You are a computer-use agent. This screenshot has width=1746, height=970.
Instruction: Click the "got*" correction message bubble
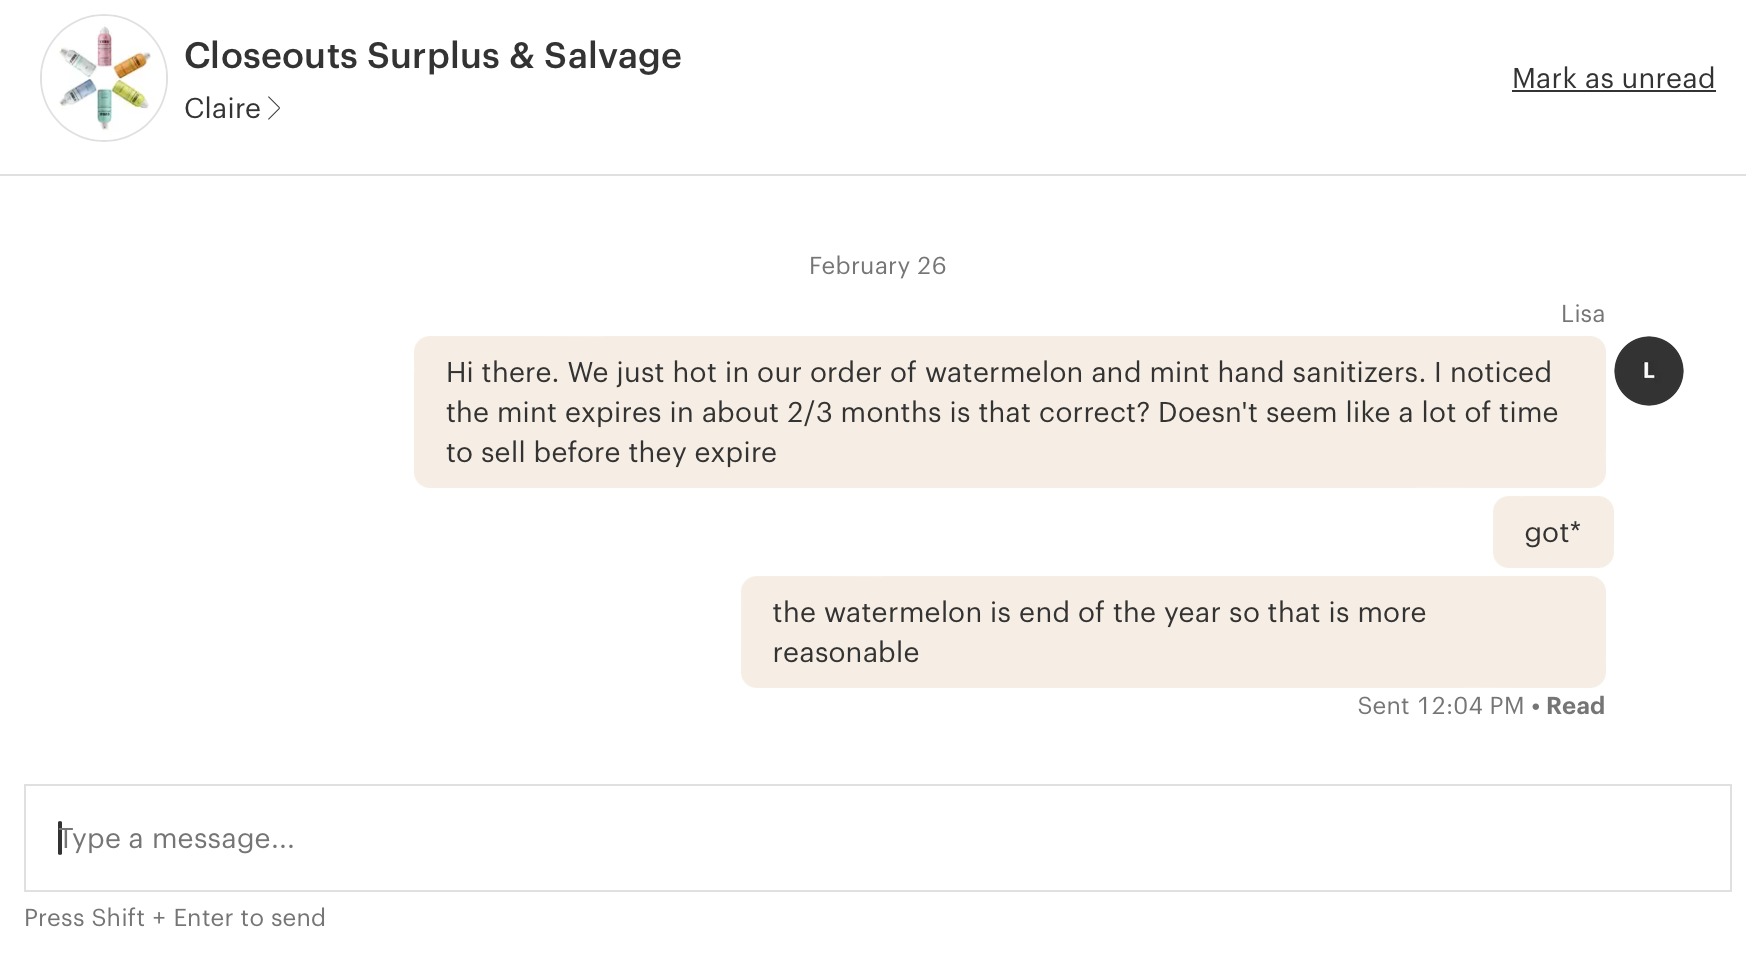(1552, 532)
